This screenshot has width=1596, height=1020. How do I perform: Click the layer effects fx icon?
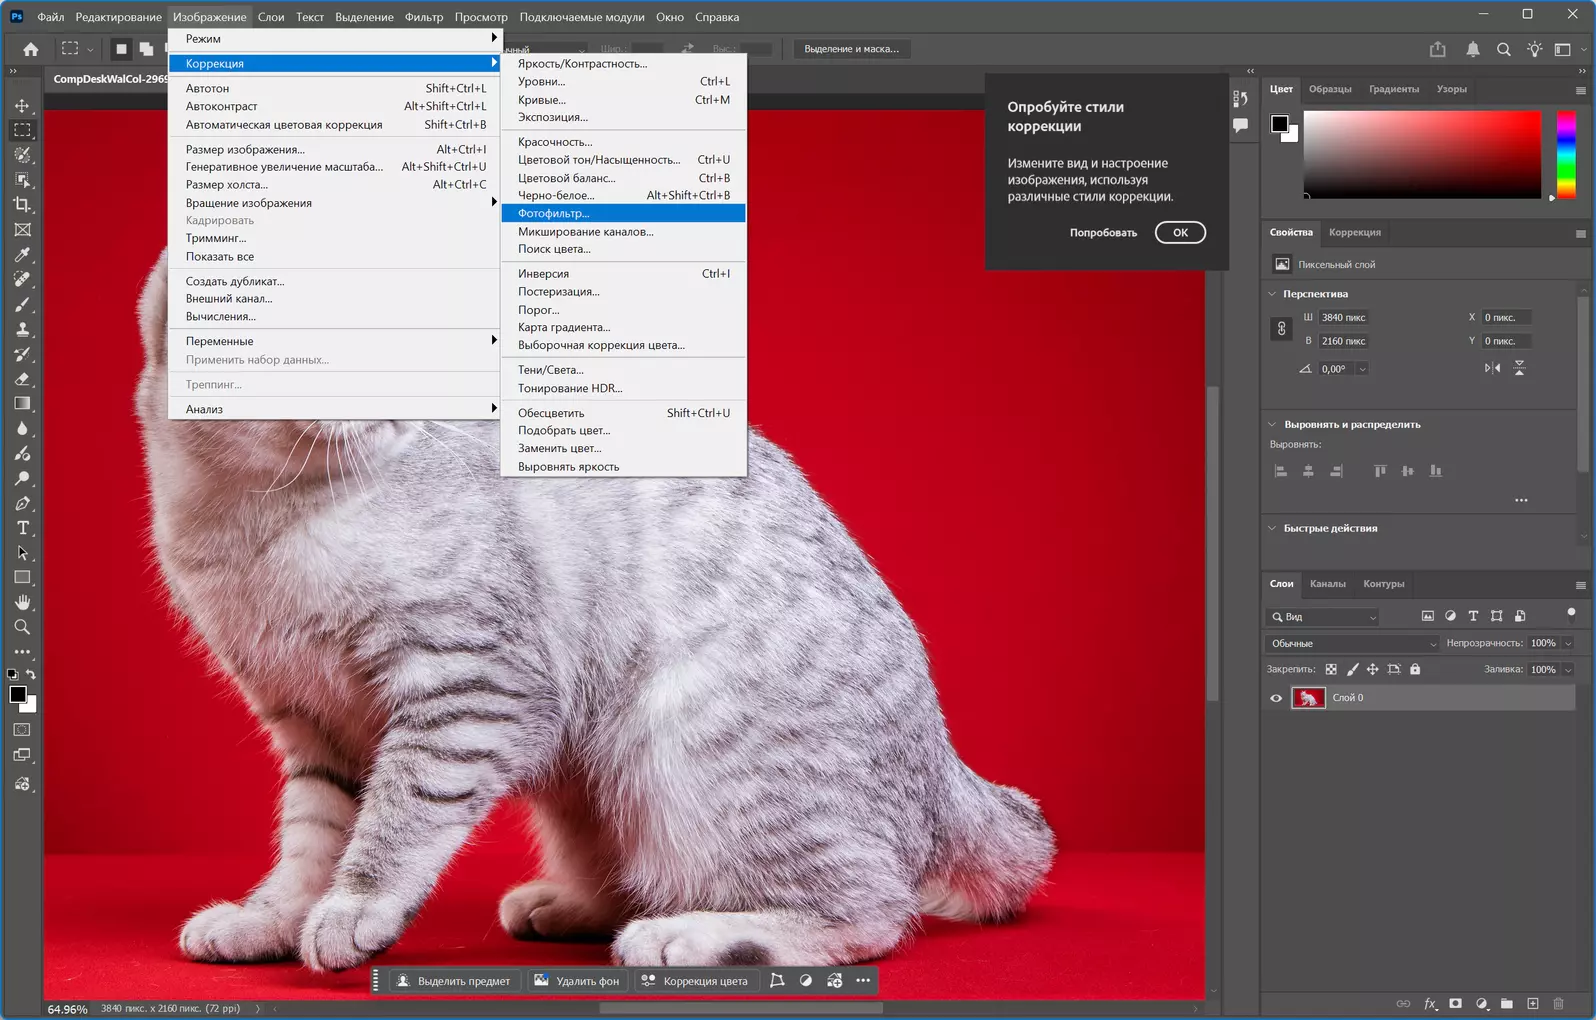(1430, 1003)
